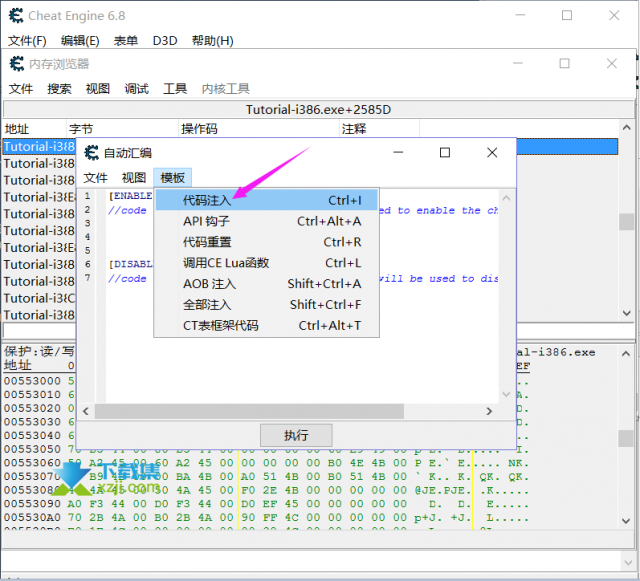Click disassembler scrollbar up arrow

pos(627,128)
